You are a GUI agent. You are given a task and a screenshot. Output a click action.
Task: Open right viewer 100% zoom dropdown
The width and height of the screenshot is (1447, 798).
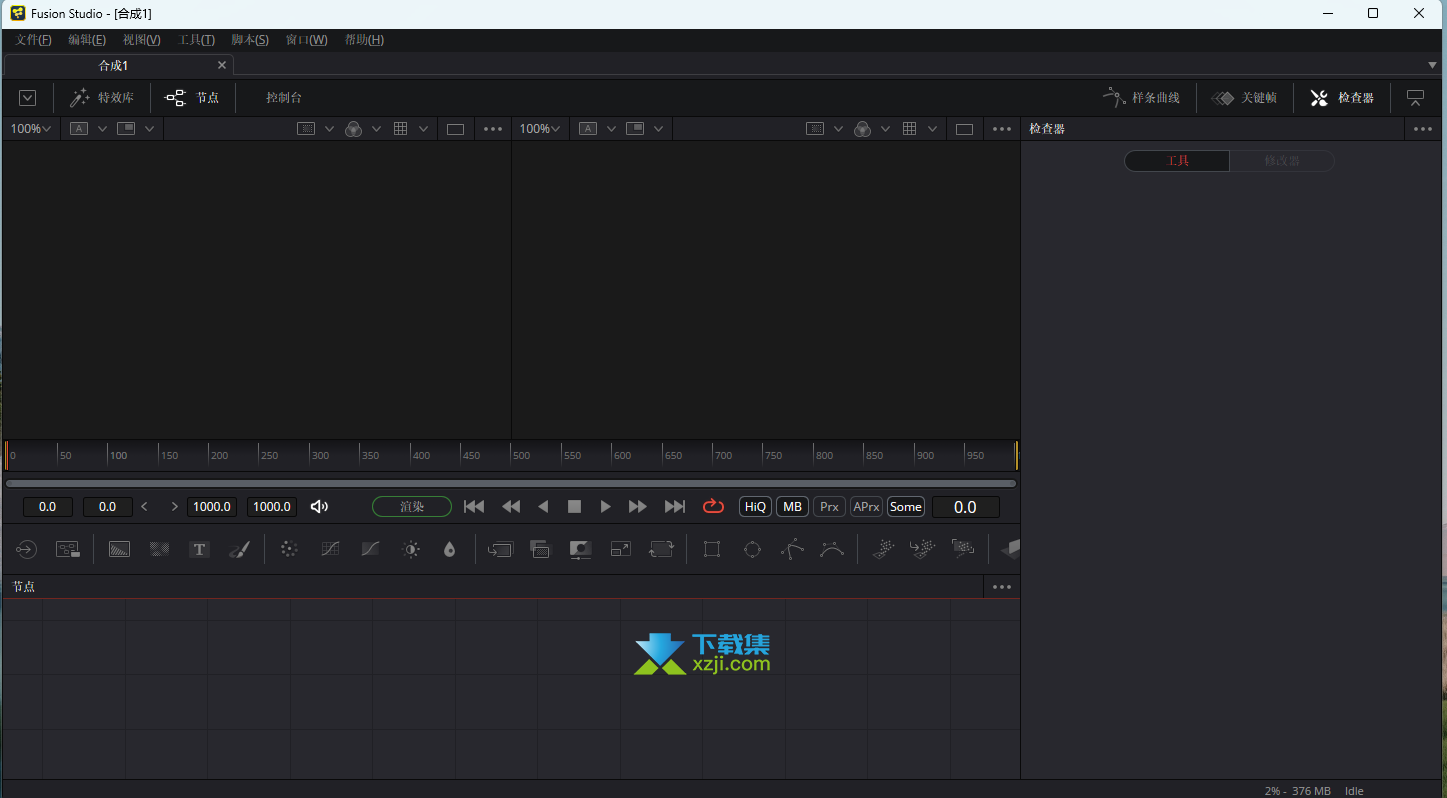click(x=540, y=129)
